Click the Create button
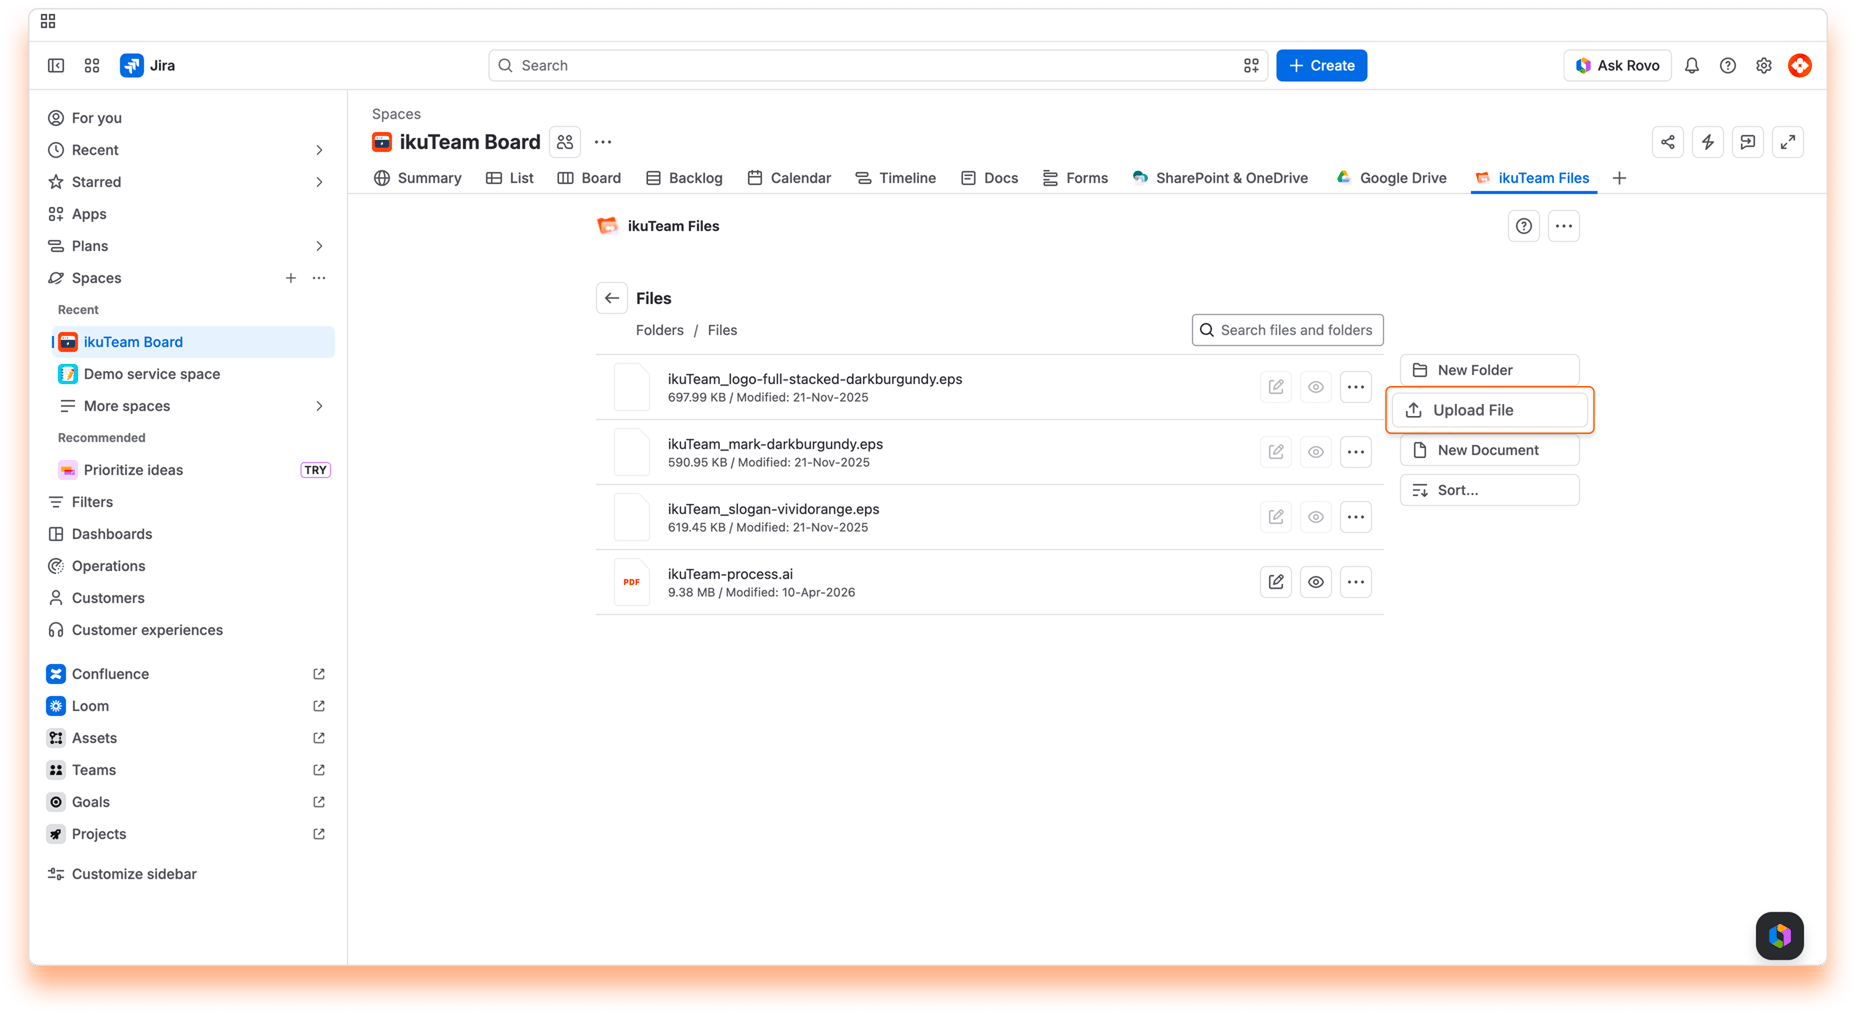 coord(1322,65)
